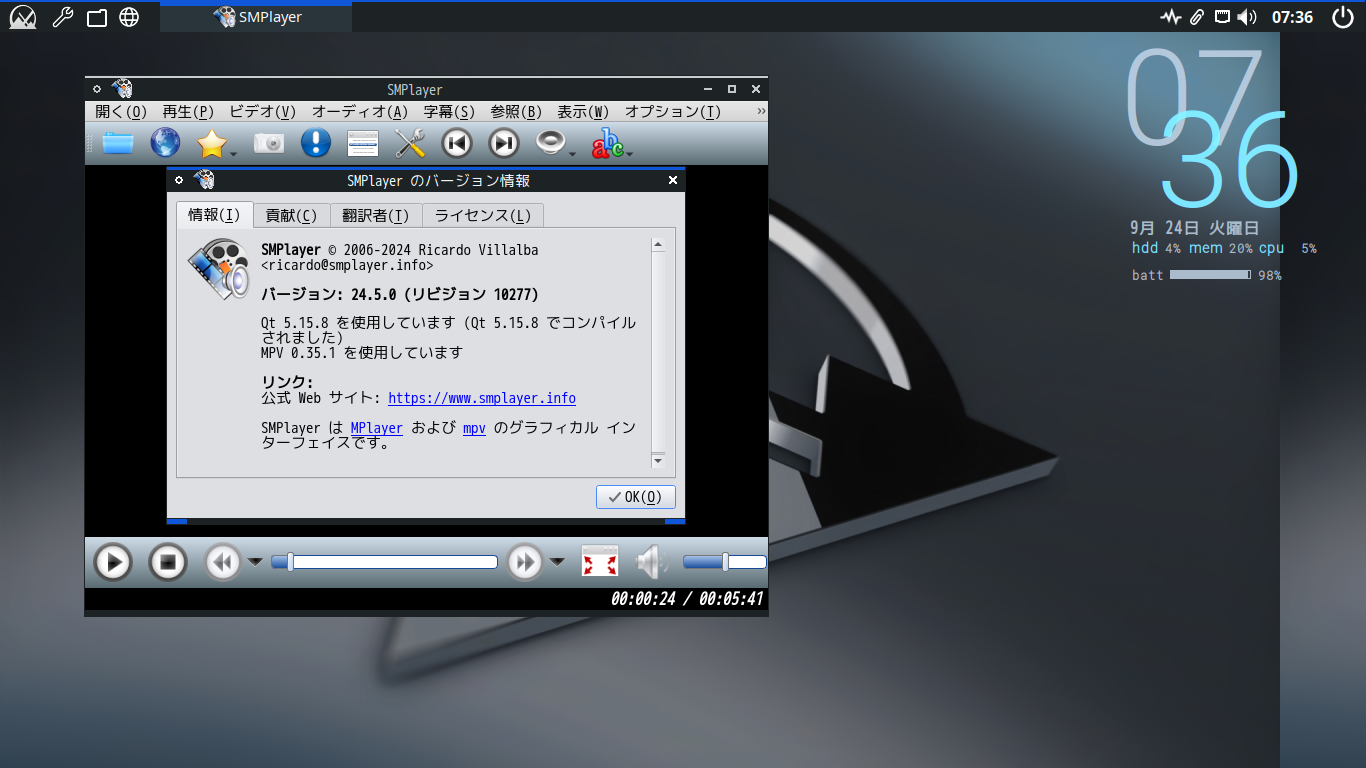The height and width of the screenshot is (768, 1366).
Task: Launch the web browser globe in panel
Action: point(129,17)
